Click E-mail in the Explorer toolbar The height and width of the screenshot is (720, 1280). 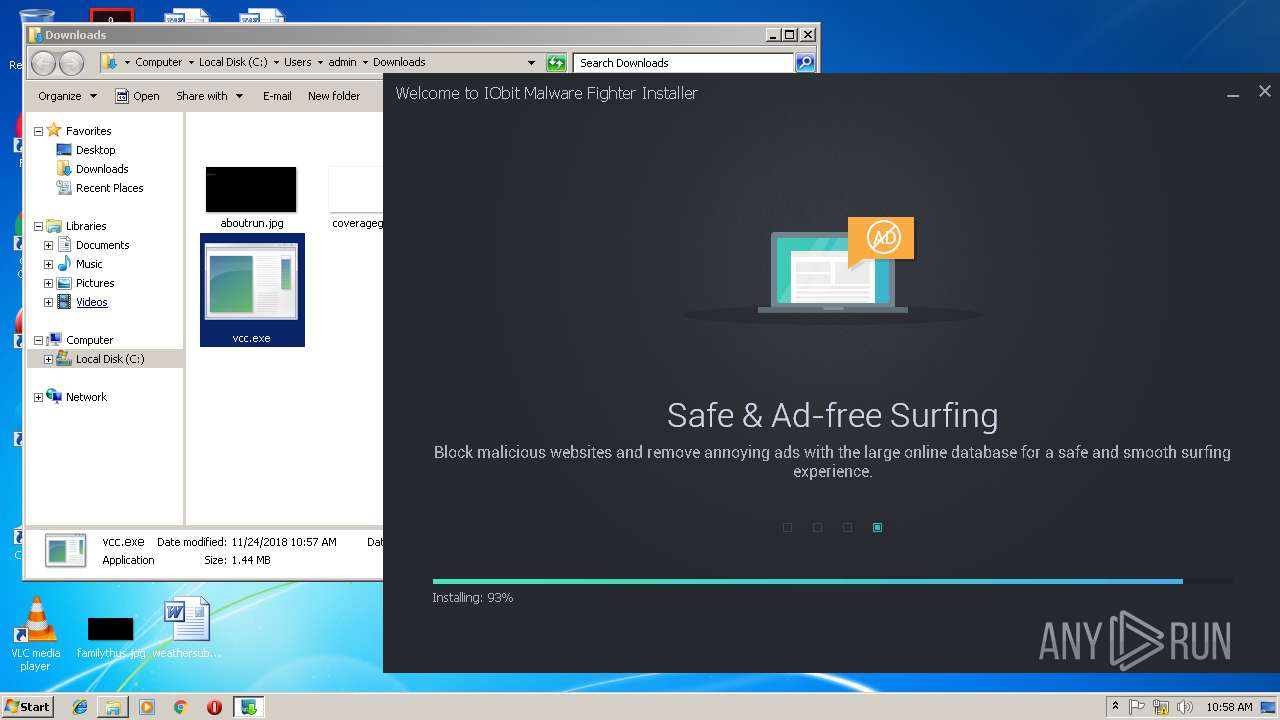click(x=277, y=96)
